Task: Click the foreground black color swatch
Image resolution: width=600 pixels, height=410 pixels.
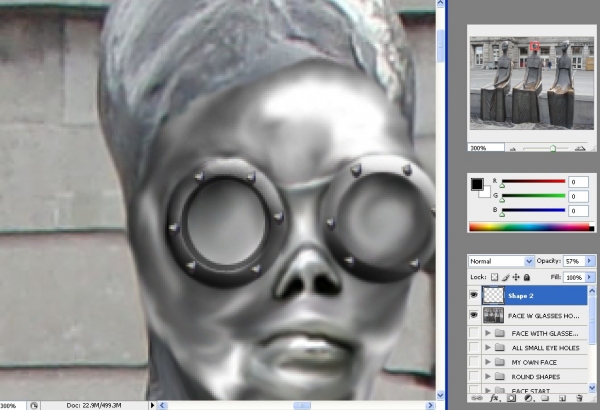Action: click(476, 184)
